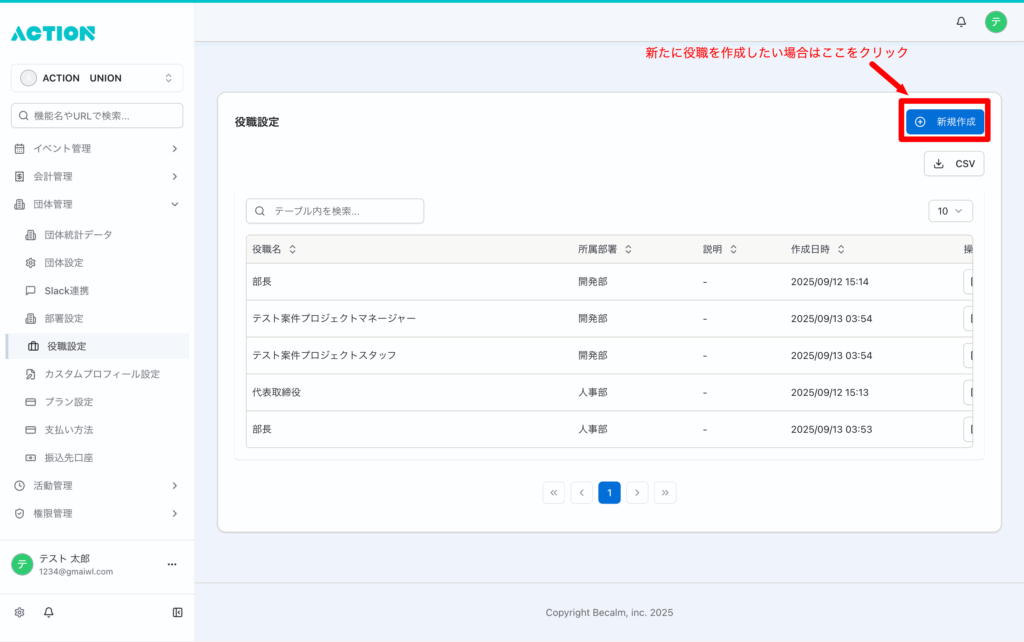Sort table by 役職名 column
The width and height of the screenshot is (1024, 642).
[x=292, y=249]
